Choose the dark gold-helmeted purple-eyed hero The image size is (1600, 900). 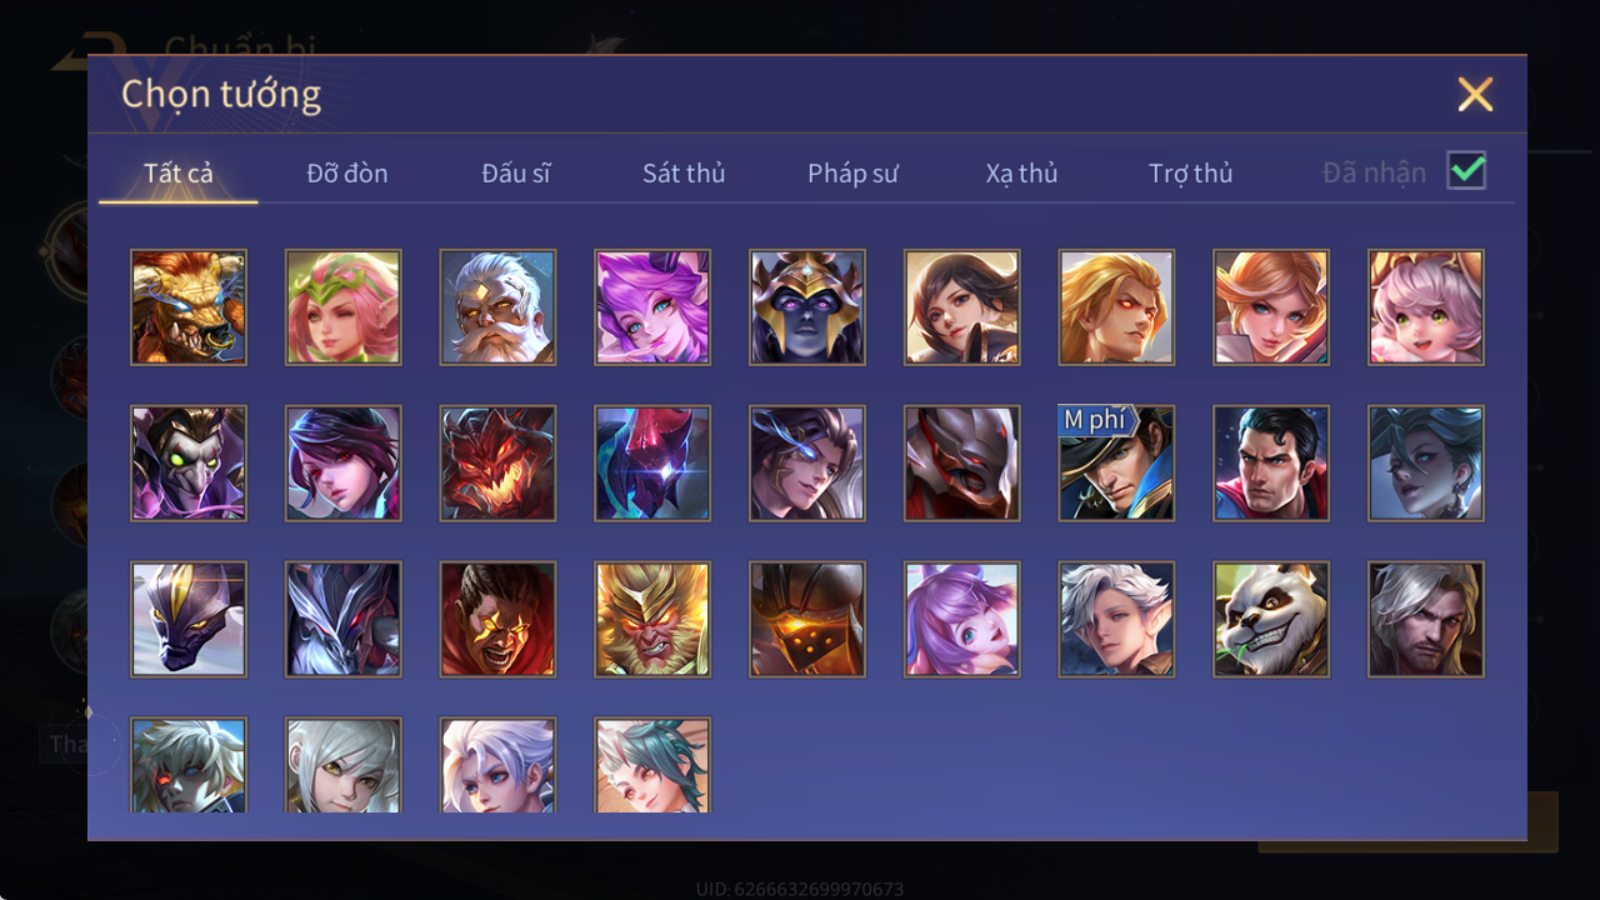click(807, 307)
